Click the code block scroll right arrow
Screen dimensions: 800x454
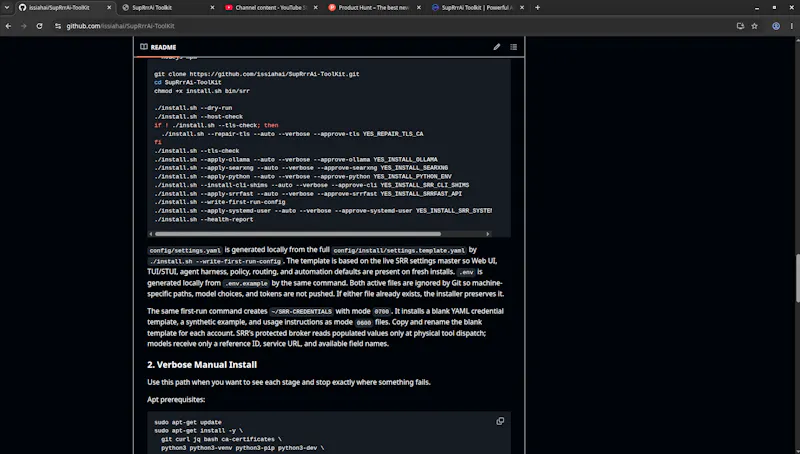coord(488,234)
